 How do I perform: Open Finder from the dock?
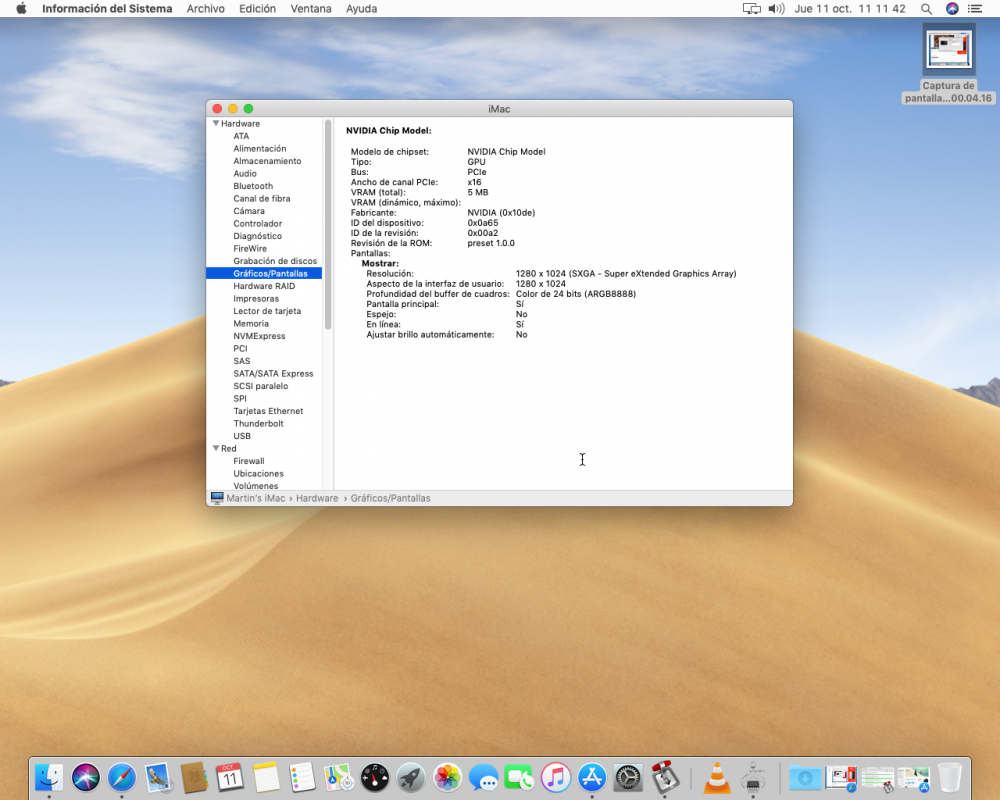49,778
